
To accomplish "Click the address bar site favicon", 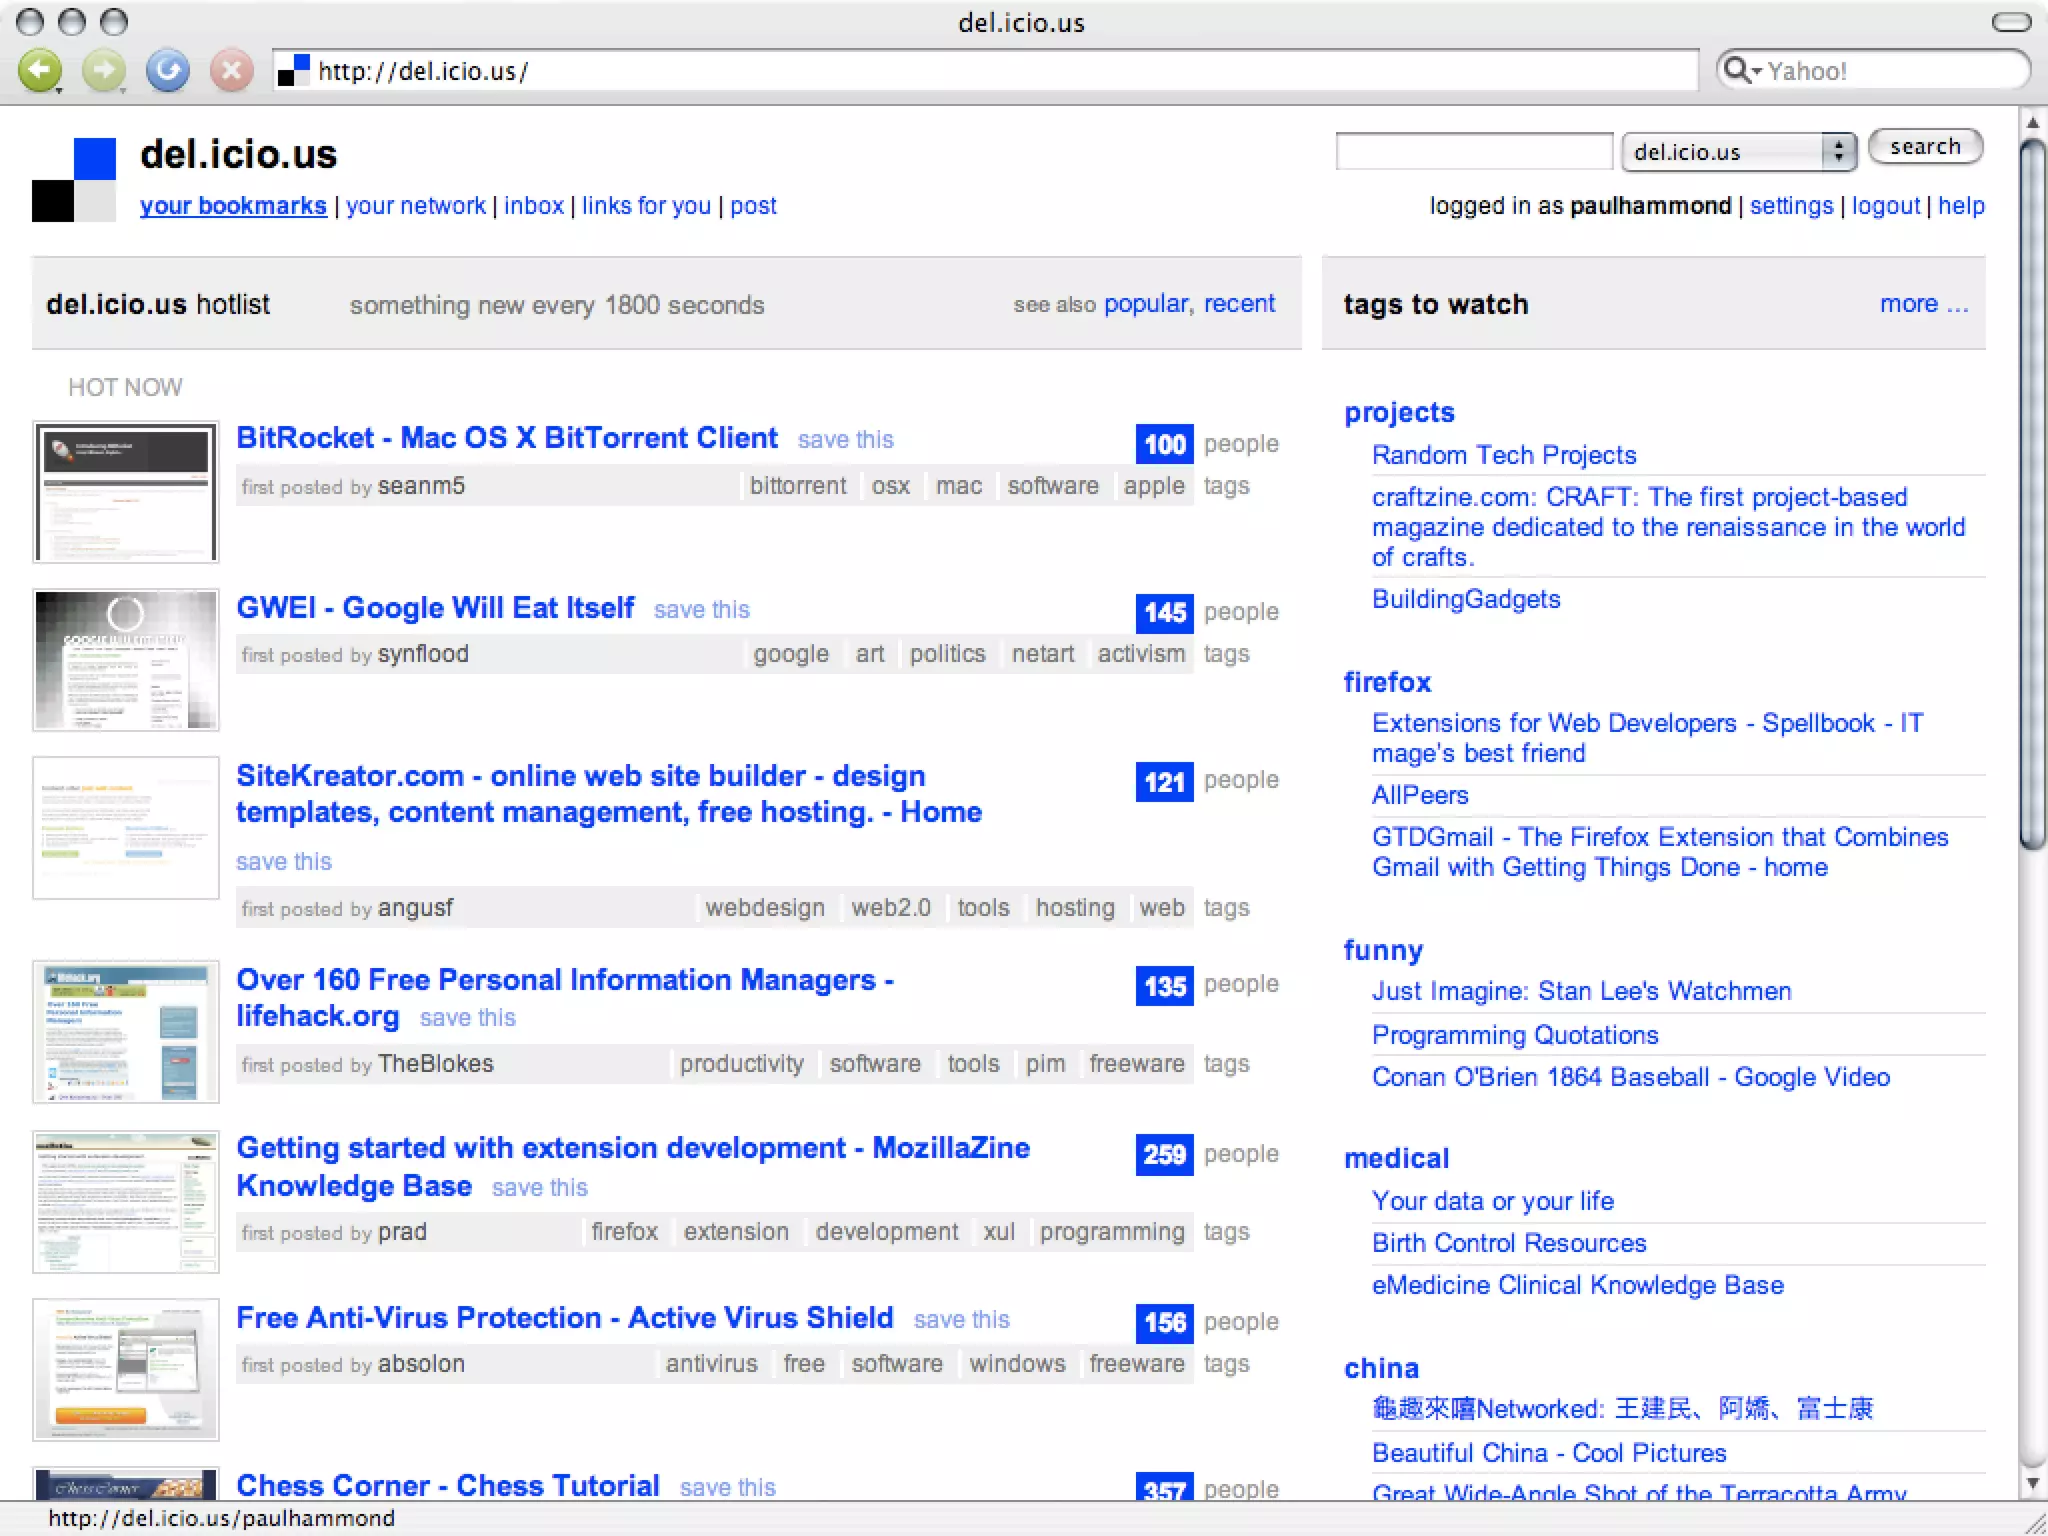I will 293,71.
